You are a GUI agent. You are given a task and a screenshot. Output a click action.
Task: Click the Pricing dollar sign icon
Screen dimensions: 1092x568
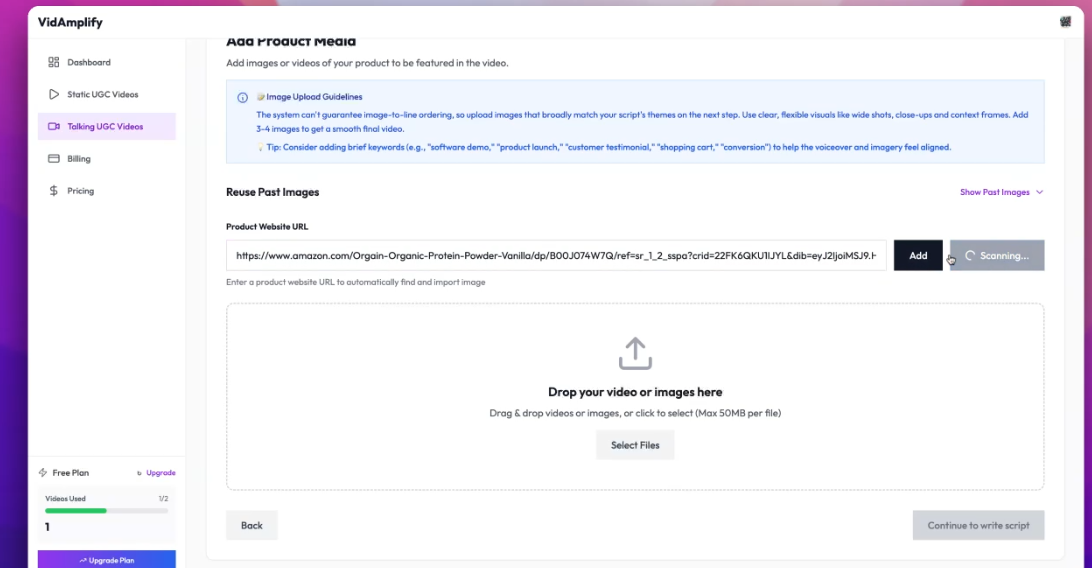54,191
